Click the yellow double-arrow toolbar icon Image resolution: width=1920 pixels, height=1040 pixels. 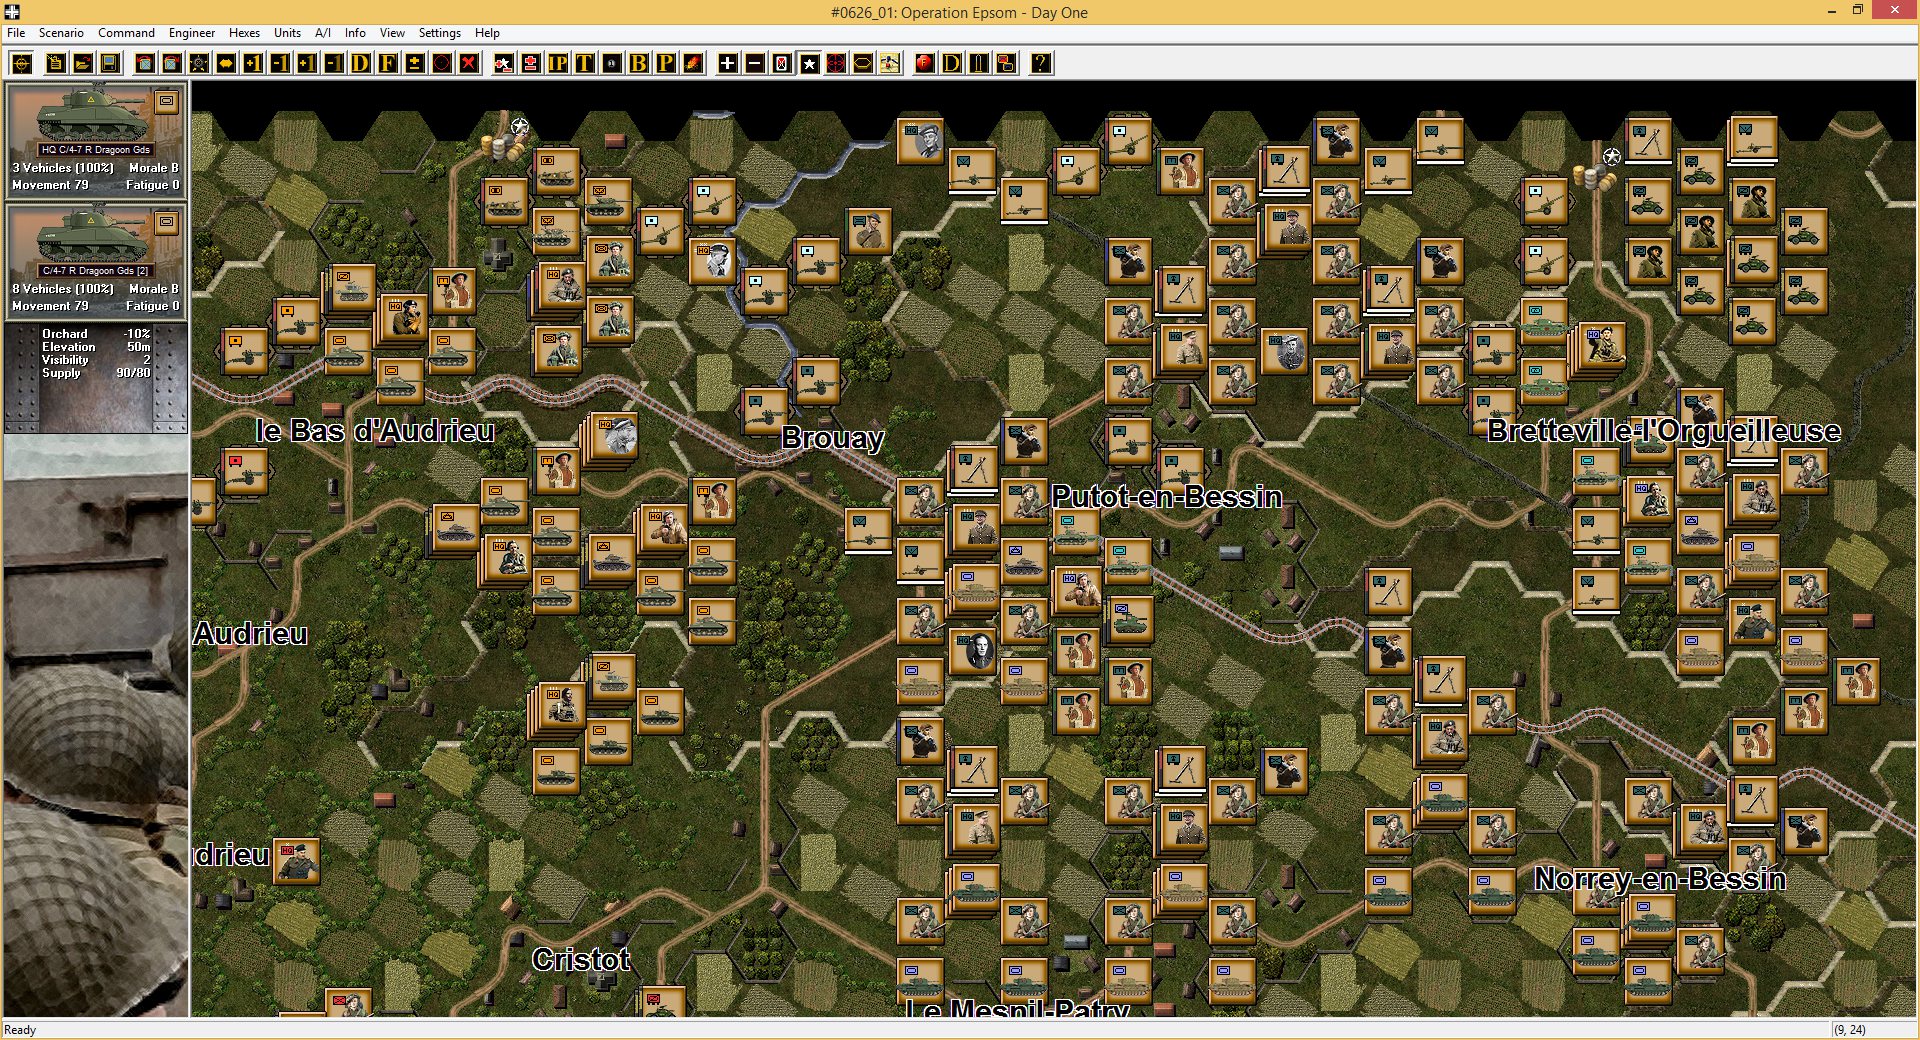[226, 64]
